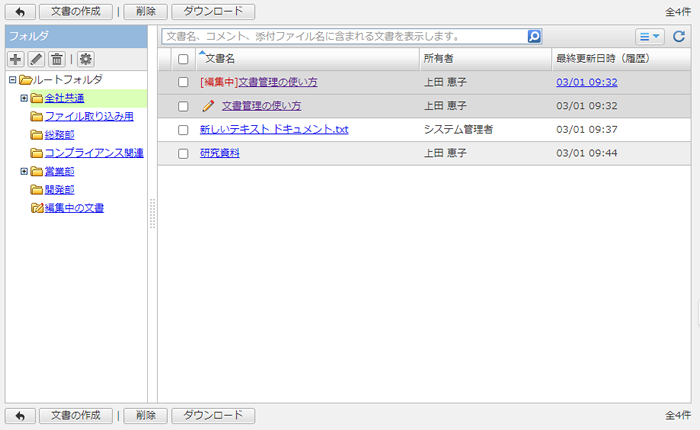Open 文書管理の使い方 link beside pencil

pyautogui.click(x=262, y=106)
